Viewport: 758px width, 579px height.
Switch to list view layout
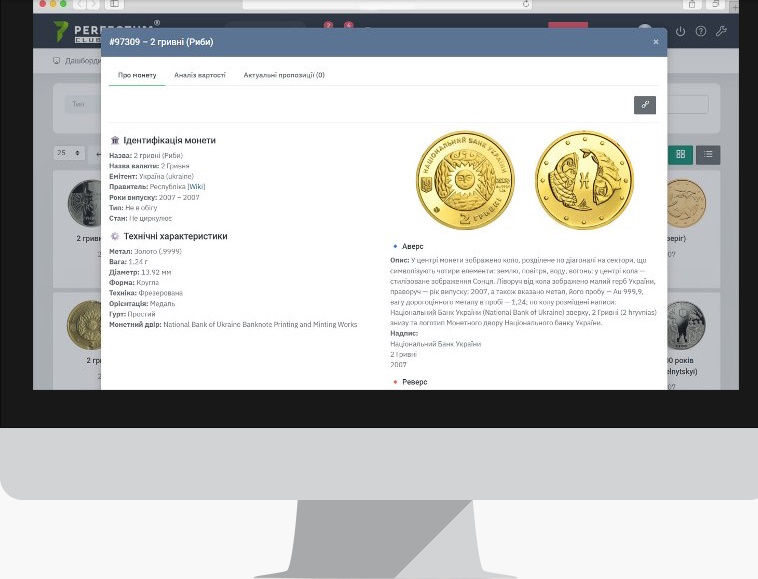point(707,154)
